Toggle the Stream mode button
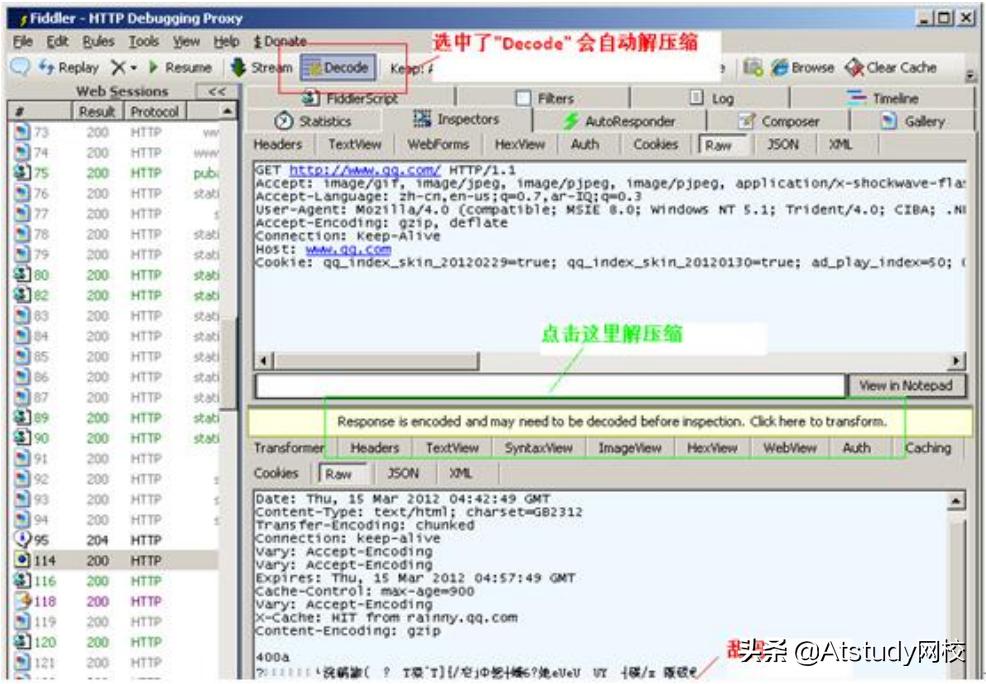The width and height of the screenshot is (986, 684). pos(261,67)
